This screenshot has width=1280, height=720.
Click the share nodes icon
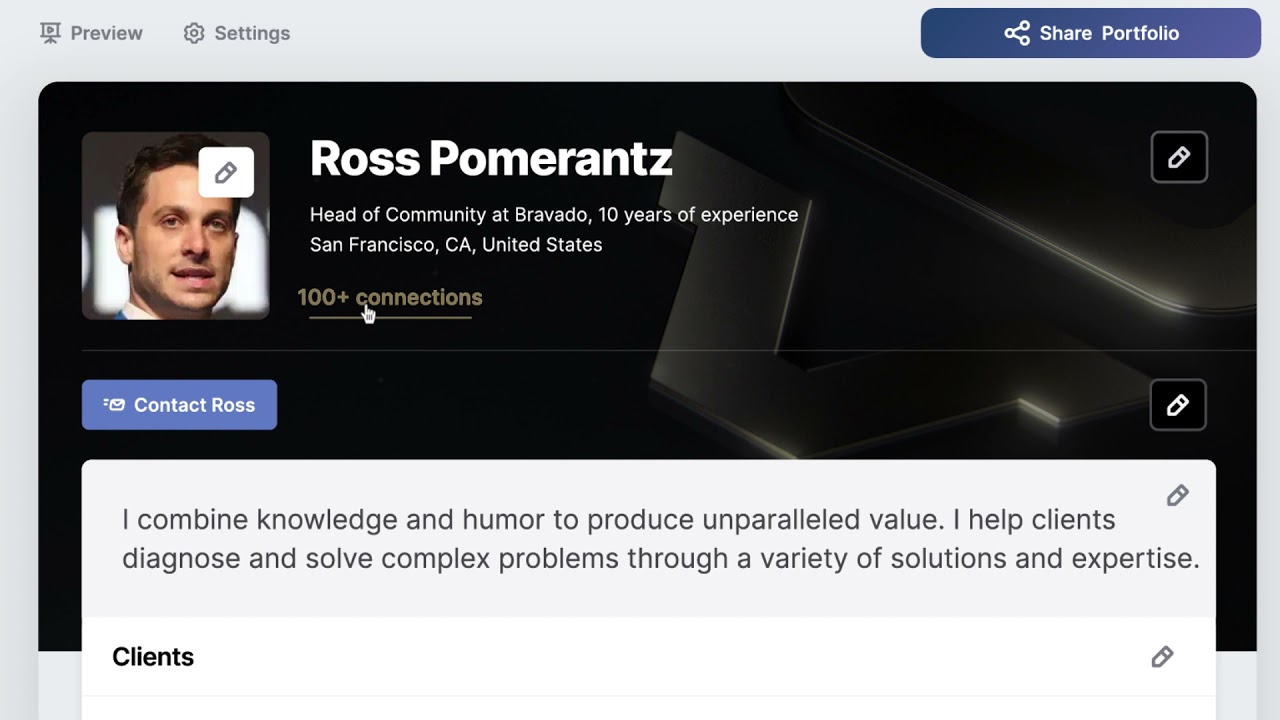[x=1017, y=33]
